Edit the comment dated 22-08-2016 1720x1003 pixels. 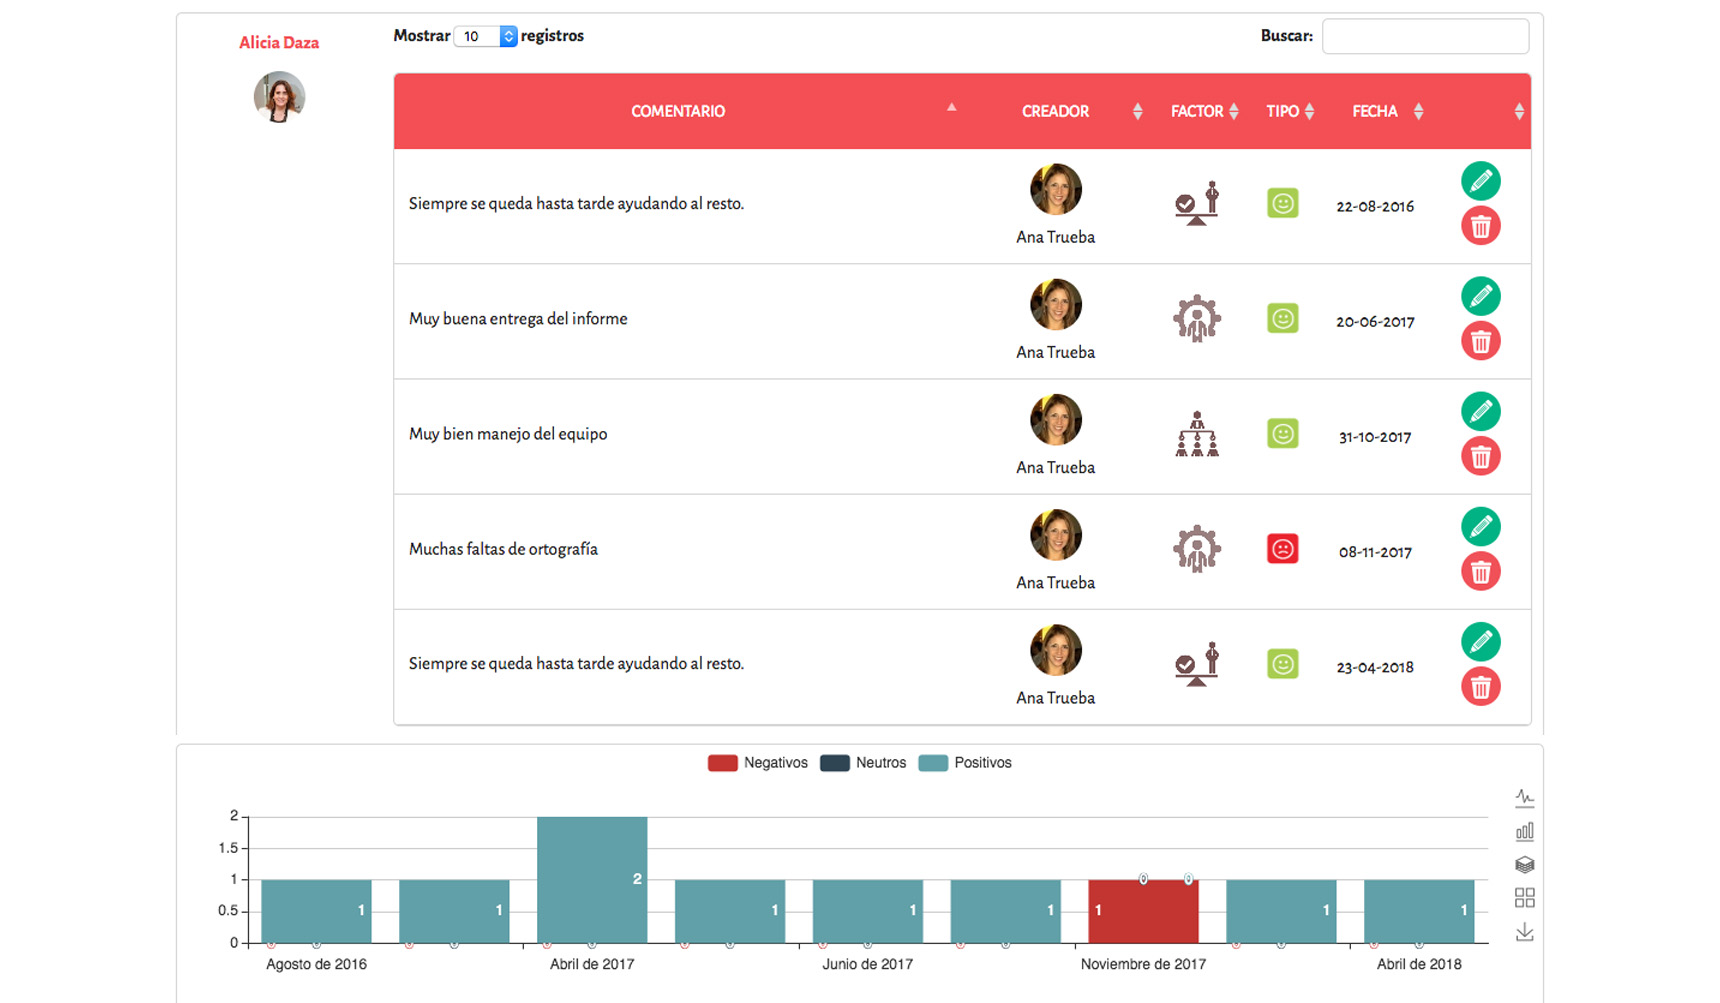(x=1480, y=181)
